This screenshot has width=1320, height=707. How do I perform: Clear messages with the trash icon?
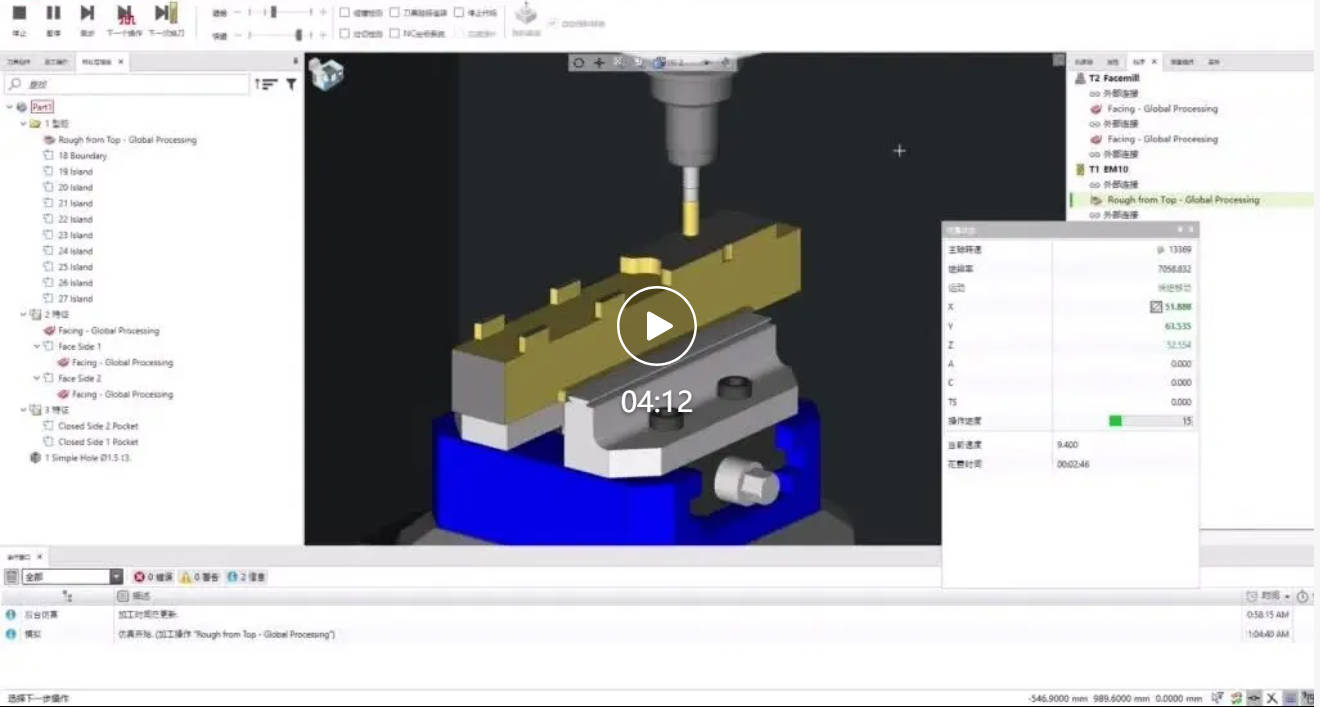11,577
